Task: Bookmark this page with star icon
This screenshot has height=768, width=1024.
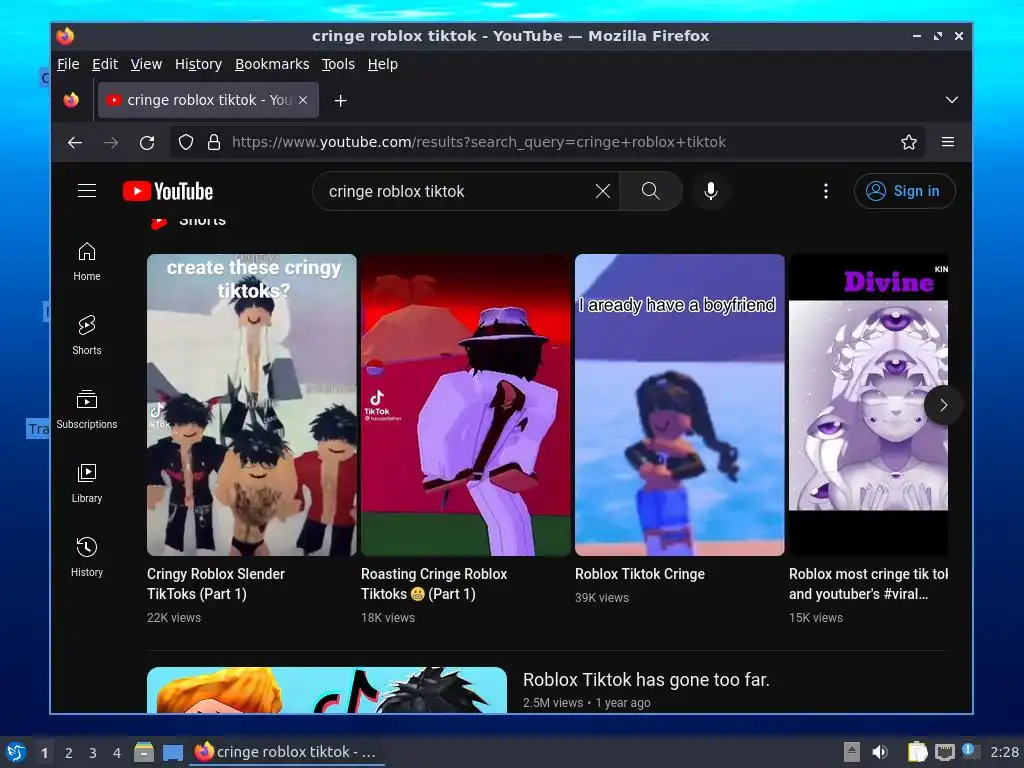Action: point(909,142)
